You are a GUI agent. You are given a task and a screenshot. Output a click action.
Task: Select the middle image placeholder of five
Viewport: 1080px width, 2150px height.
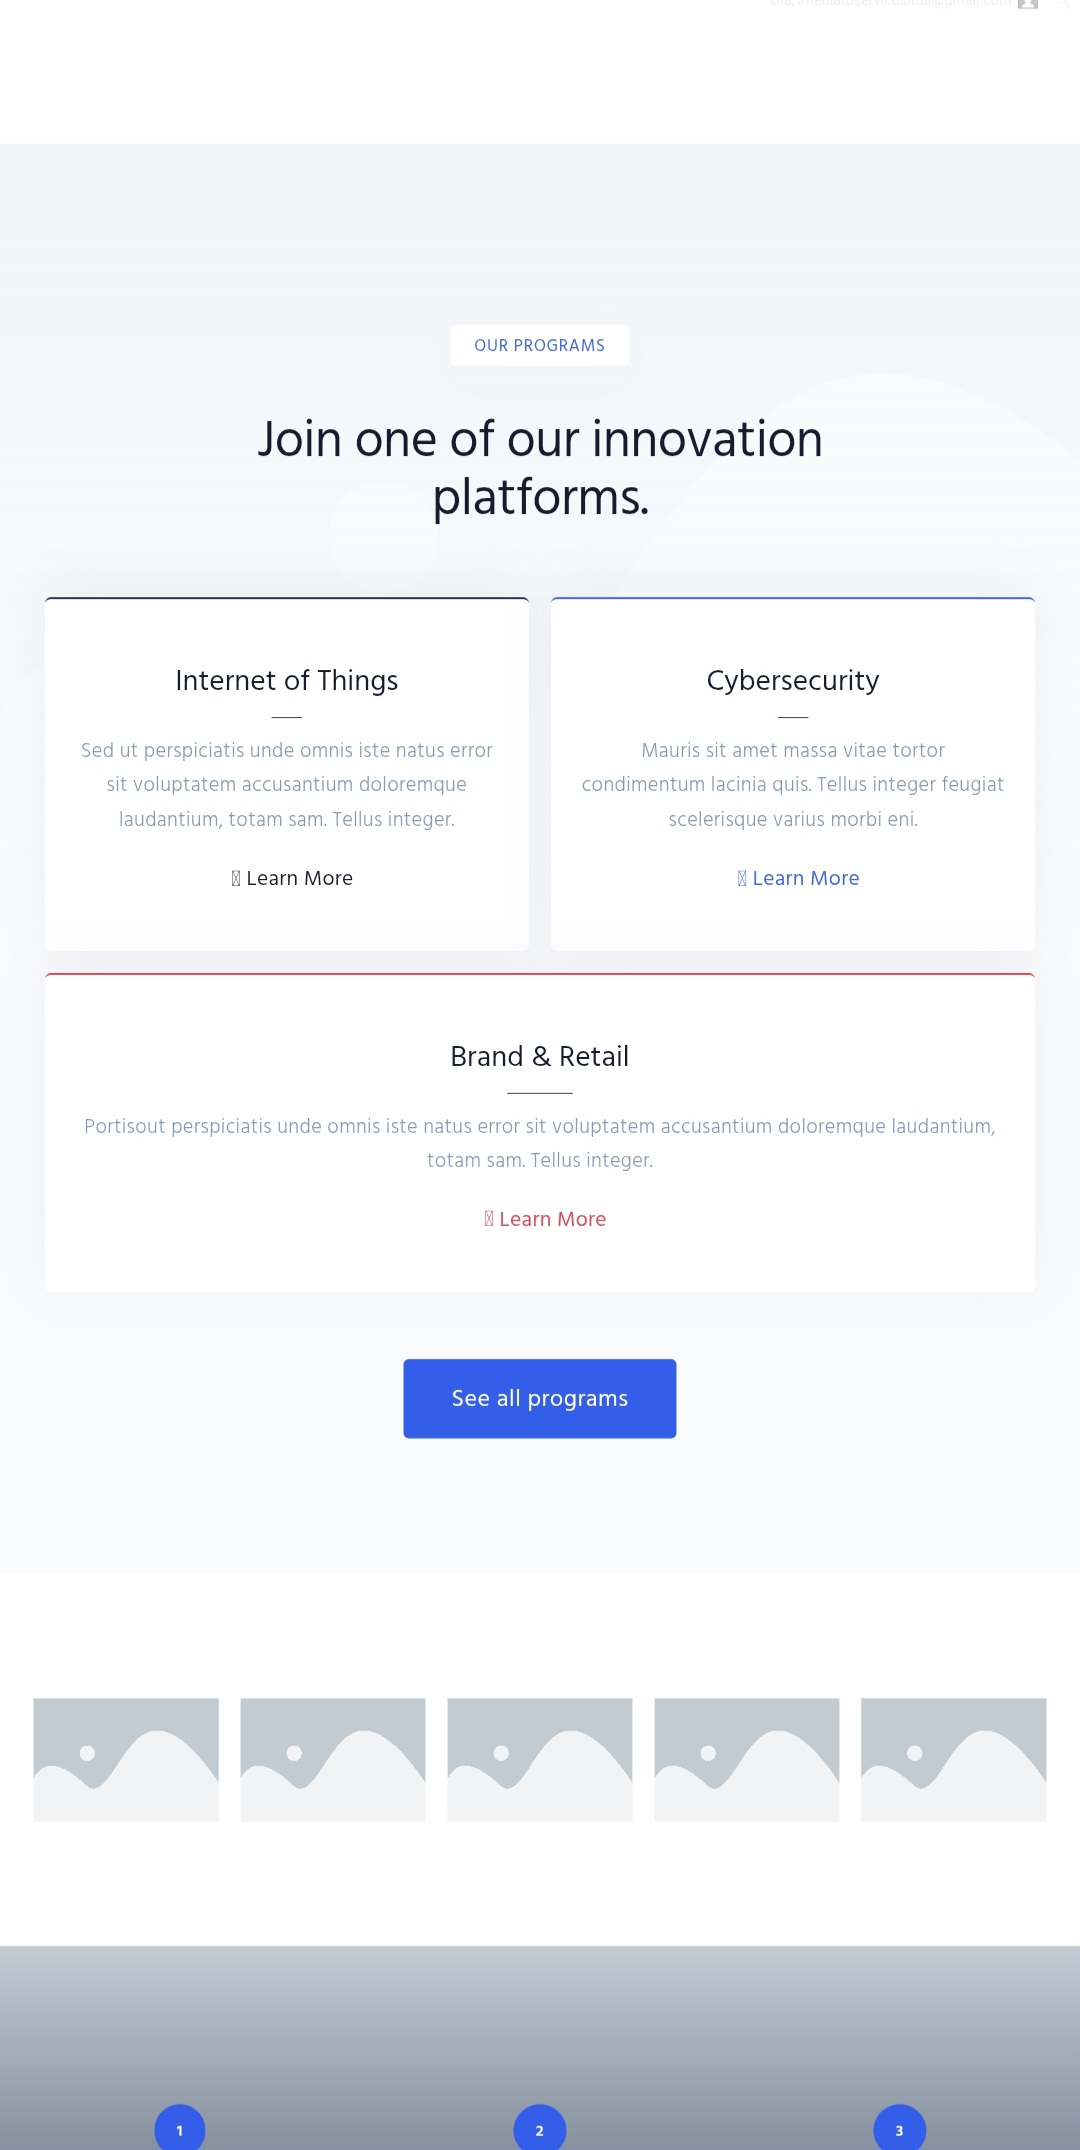click(540, 1759)
